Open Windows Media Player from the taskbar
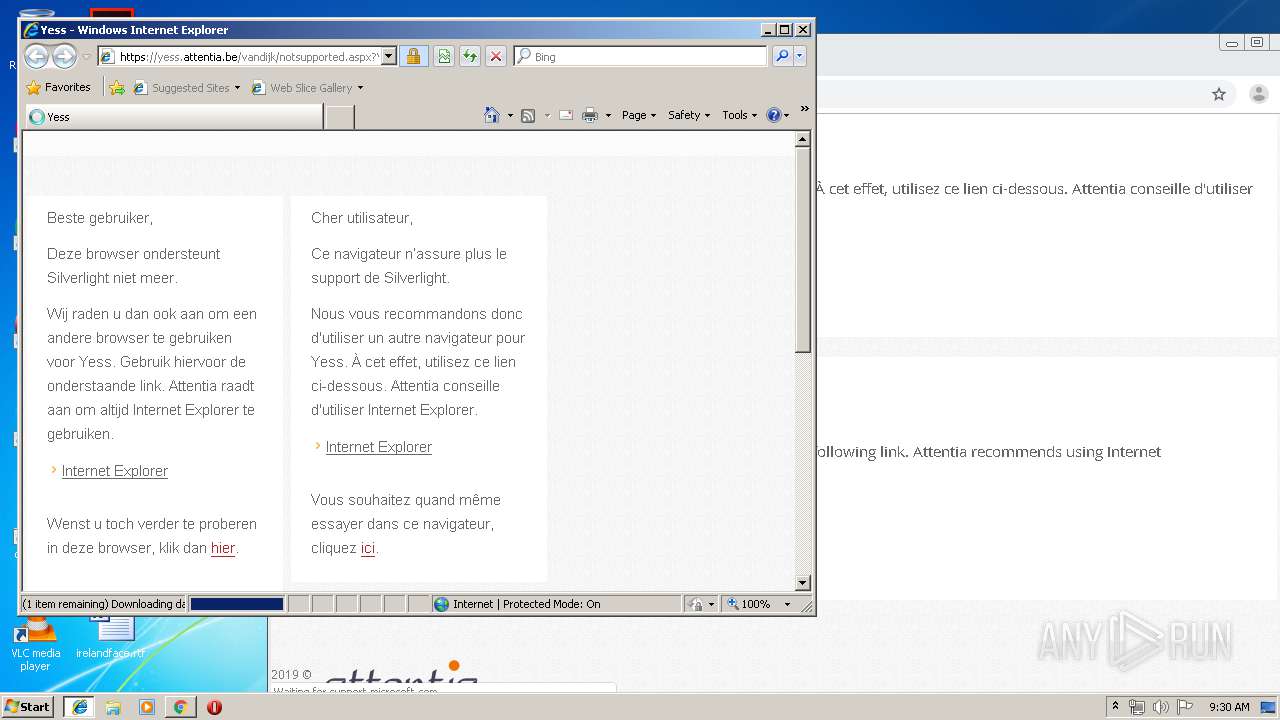Screen dimensions: 1280x720 click(147, 707)
